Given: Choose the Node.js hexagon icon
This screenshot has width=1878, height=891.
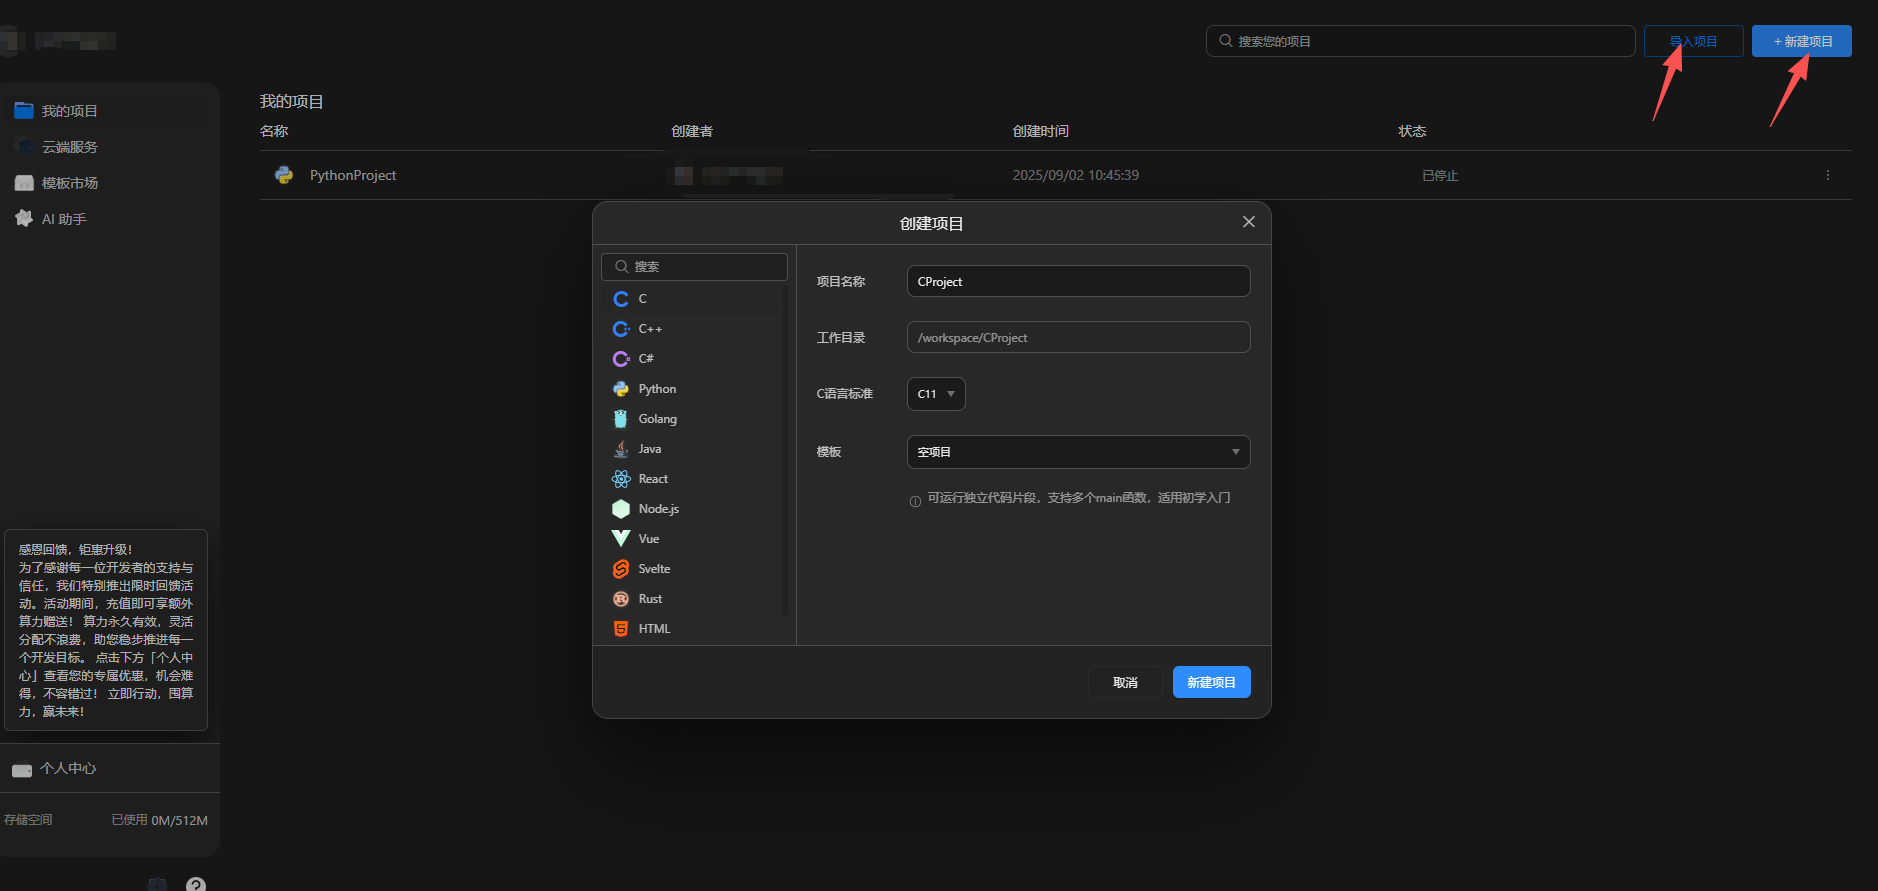Looking at the screenshot, I should pos(621,509).
